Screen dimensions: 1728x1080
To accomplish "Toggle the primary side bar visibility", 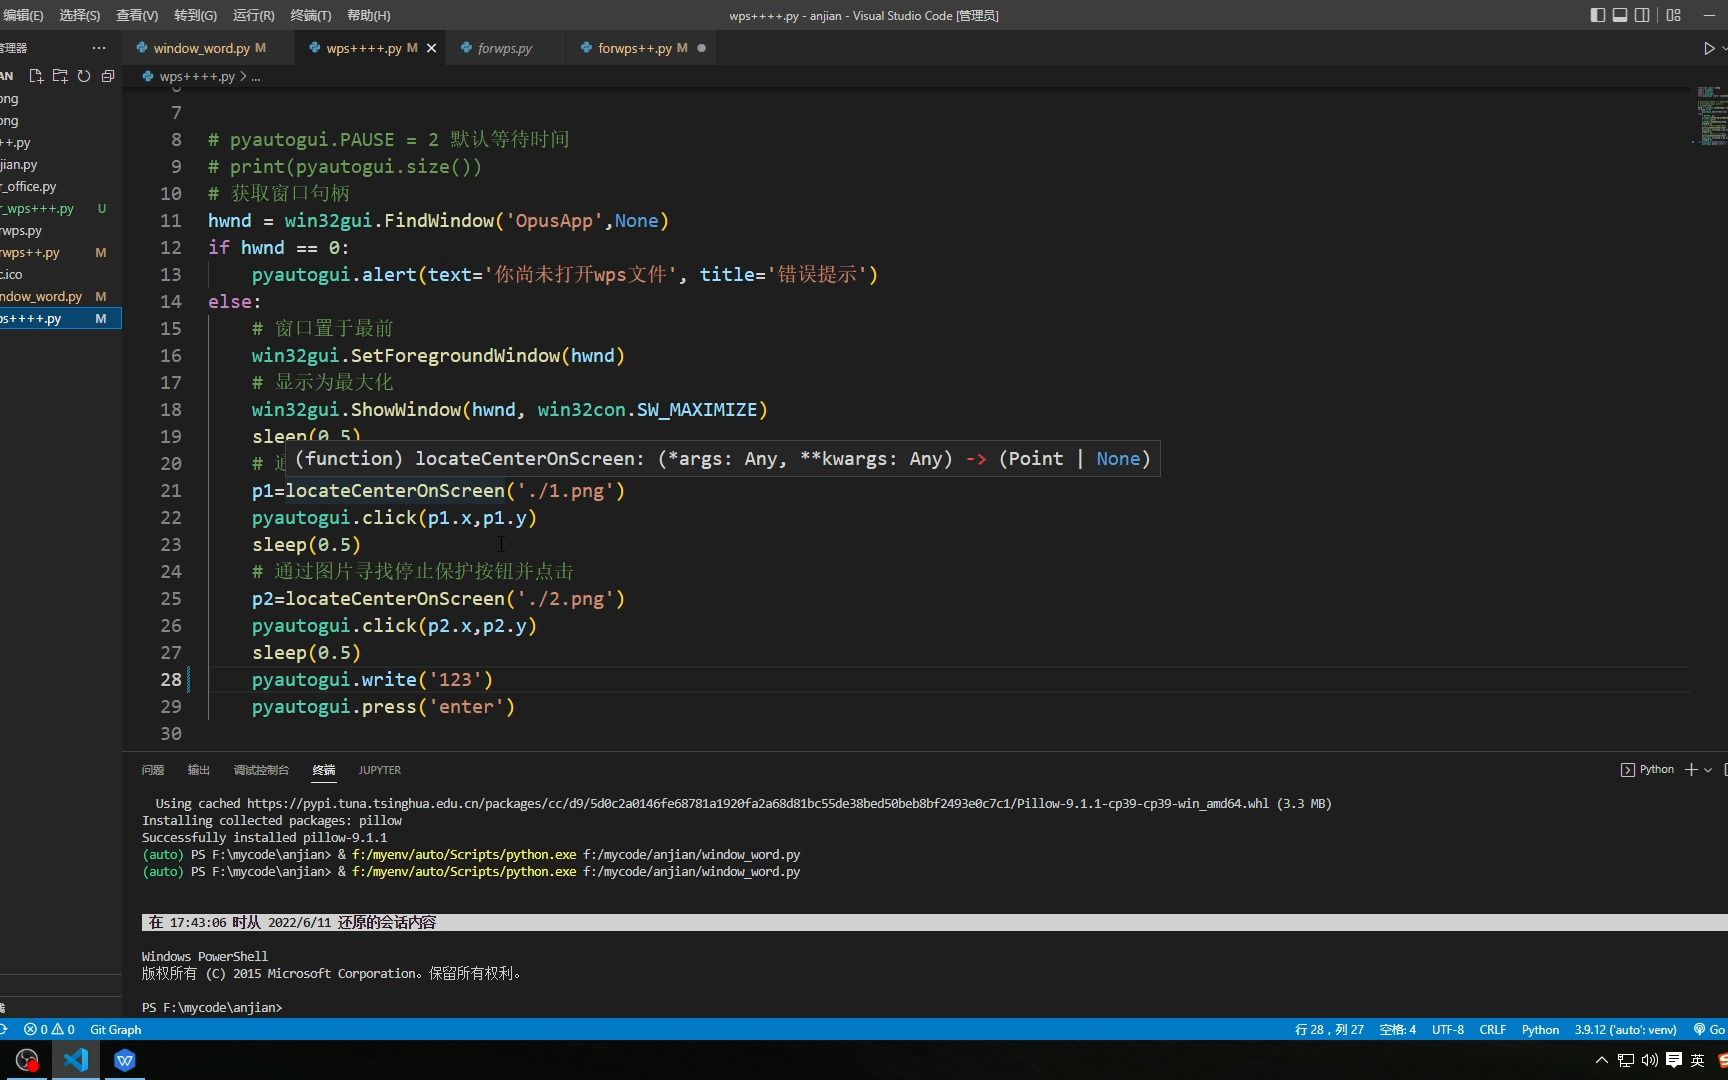I will 1597,15.
